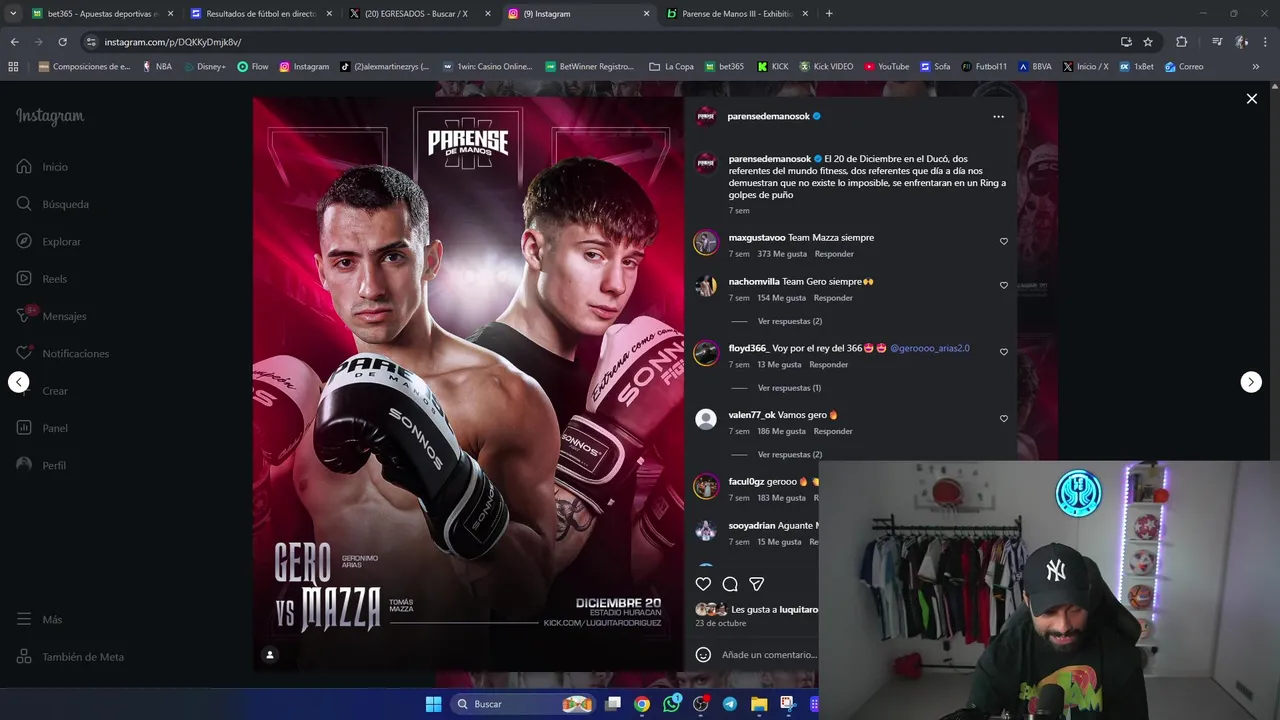Image resolution: width=1280 pixels, height=720 pixels.
Task: Open WhatsApp from taskbar
Action: [x=672, y=704]
